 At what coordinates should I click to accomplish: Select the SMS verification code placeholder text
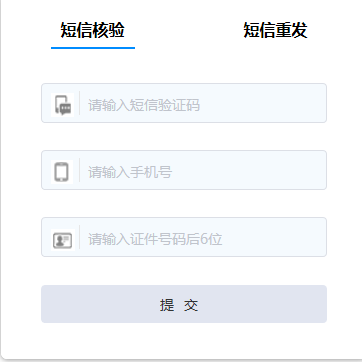click(144, 105)
